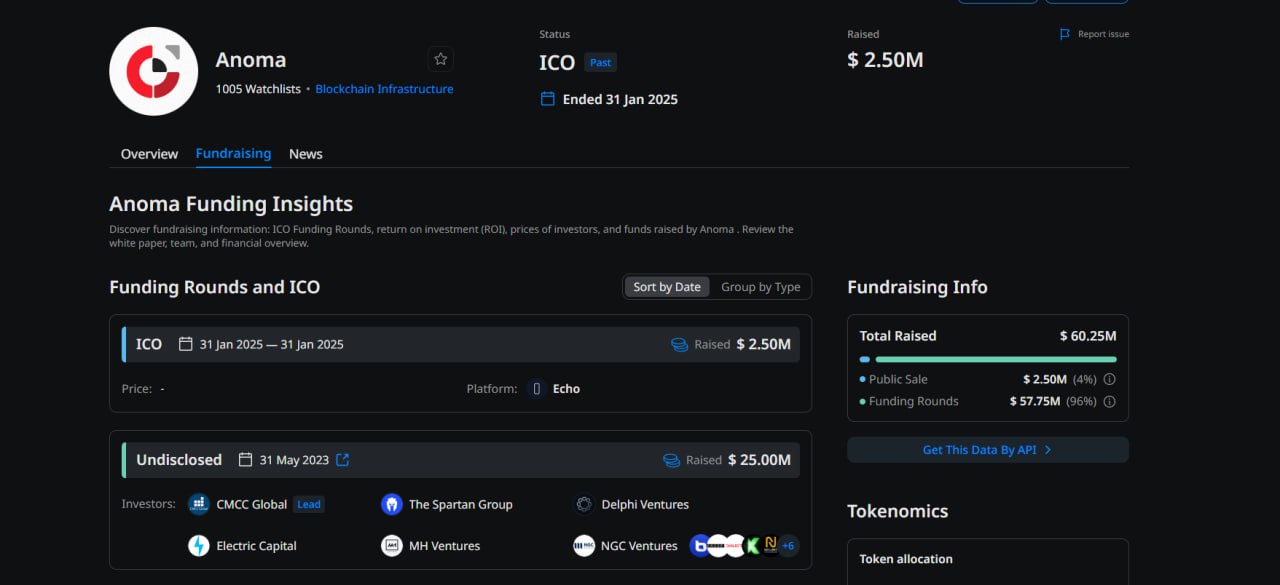The height and width of the screenshot is (585, 1280).
Task: Click the coins icon in the ICO round row
Action: tap(680, 344)
